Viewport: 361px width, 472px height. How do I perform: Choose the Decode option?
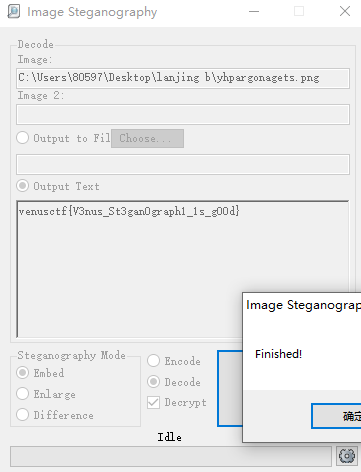(x=154, y=382)
